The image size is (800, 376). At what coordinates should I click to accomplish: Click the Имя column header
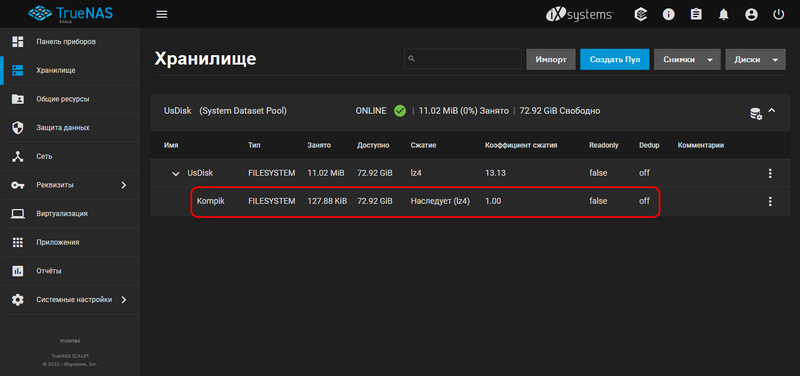(x=171, y=145)
